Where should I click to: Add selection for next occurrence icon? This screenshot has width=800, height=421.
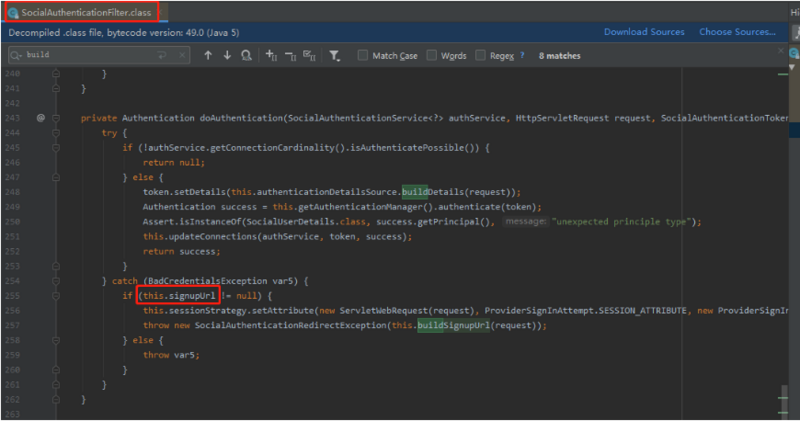click(271, 55)
